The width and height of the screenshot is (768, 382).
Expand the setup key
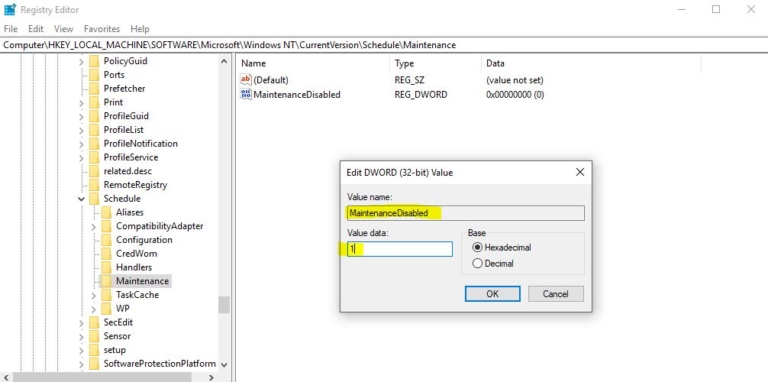click(81, 350)
